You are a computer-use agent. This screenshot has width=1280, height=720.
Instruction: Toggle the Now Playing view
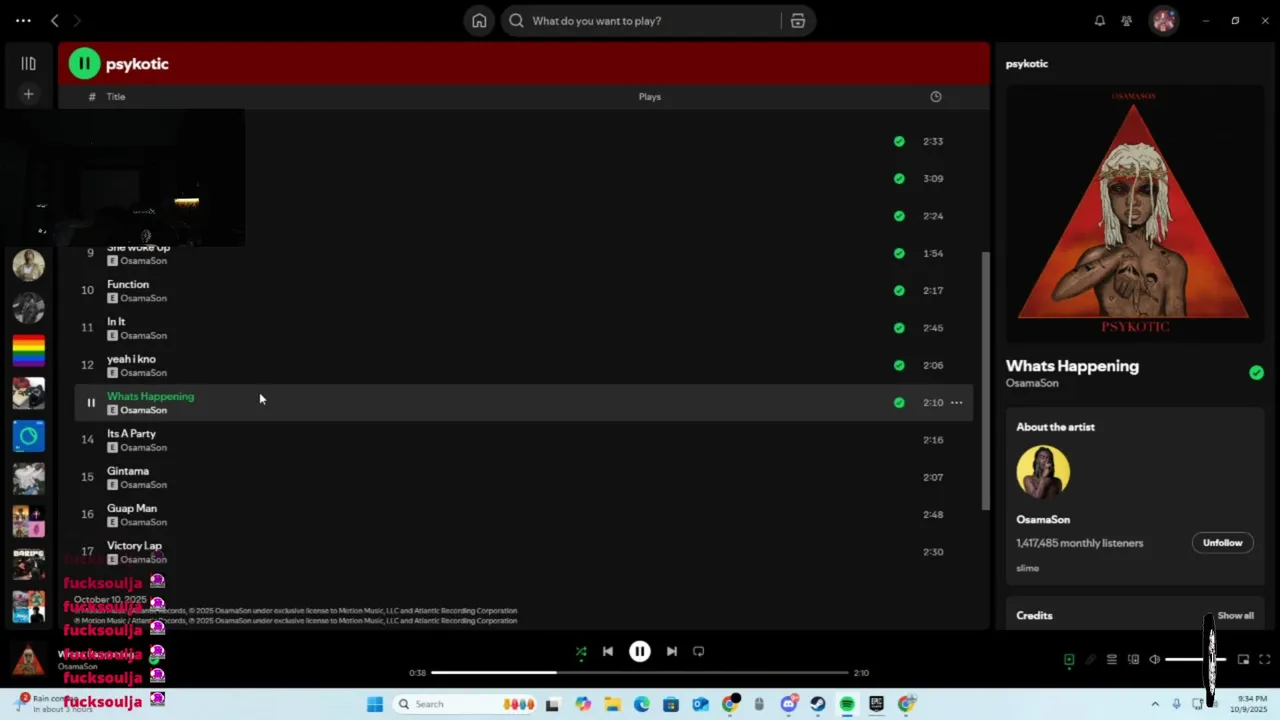pos(1069,660)
